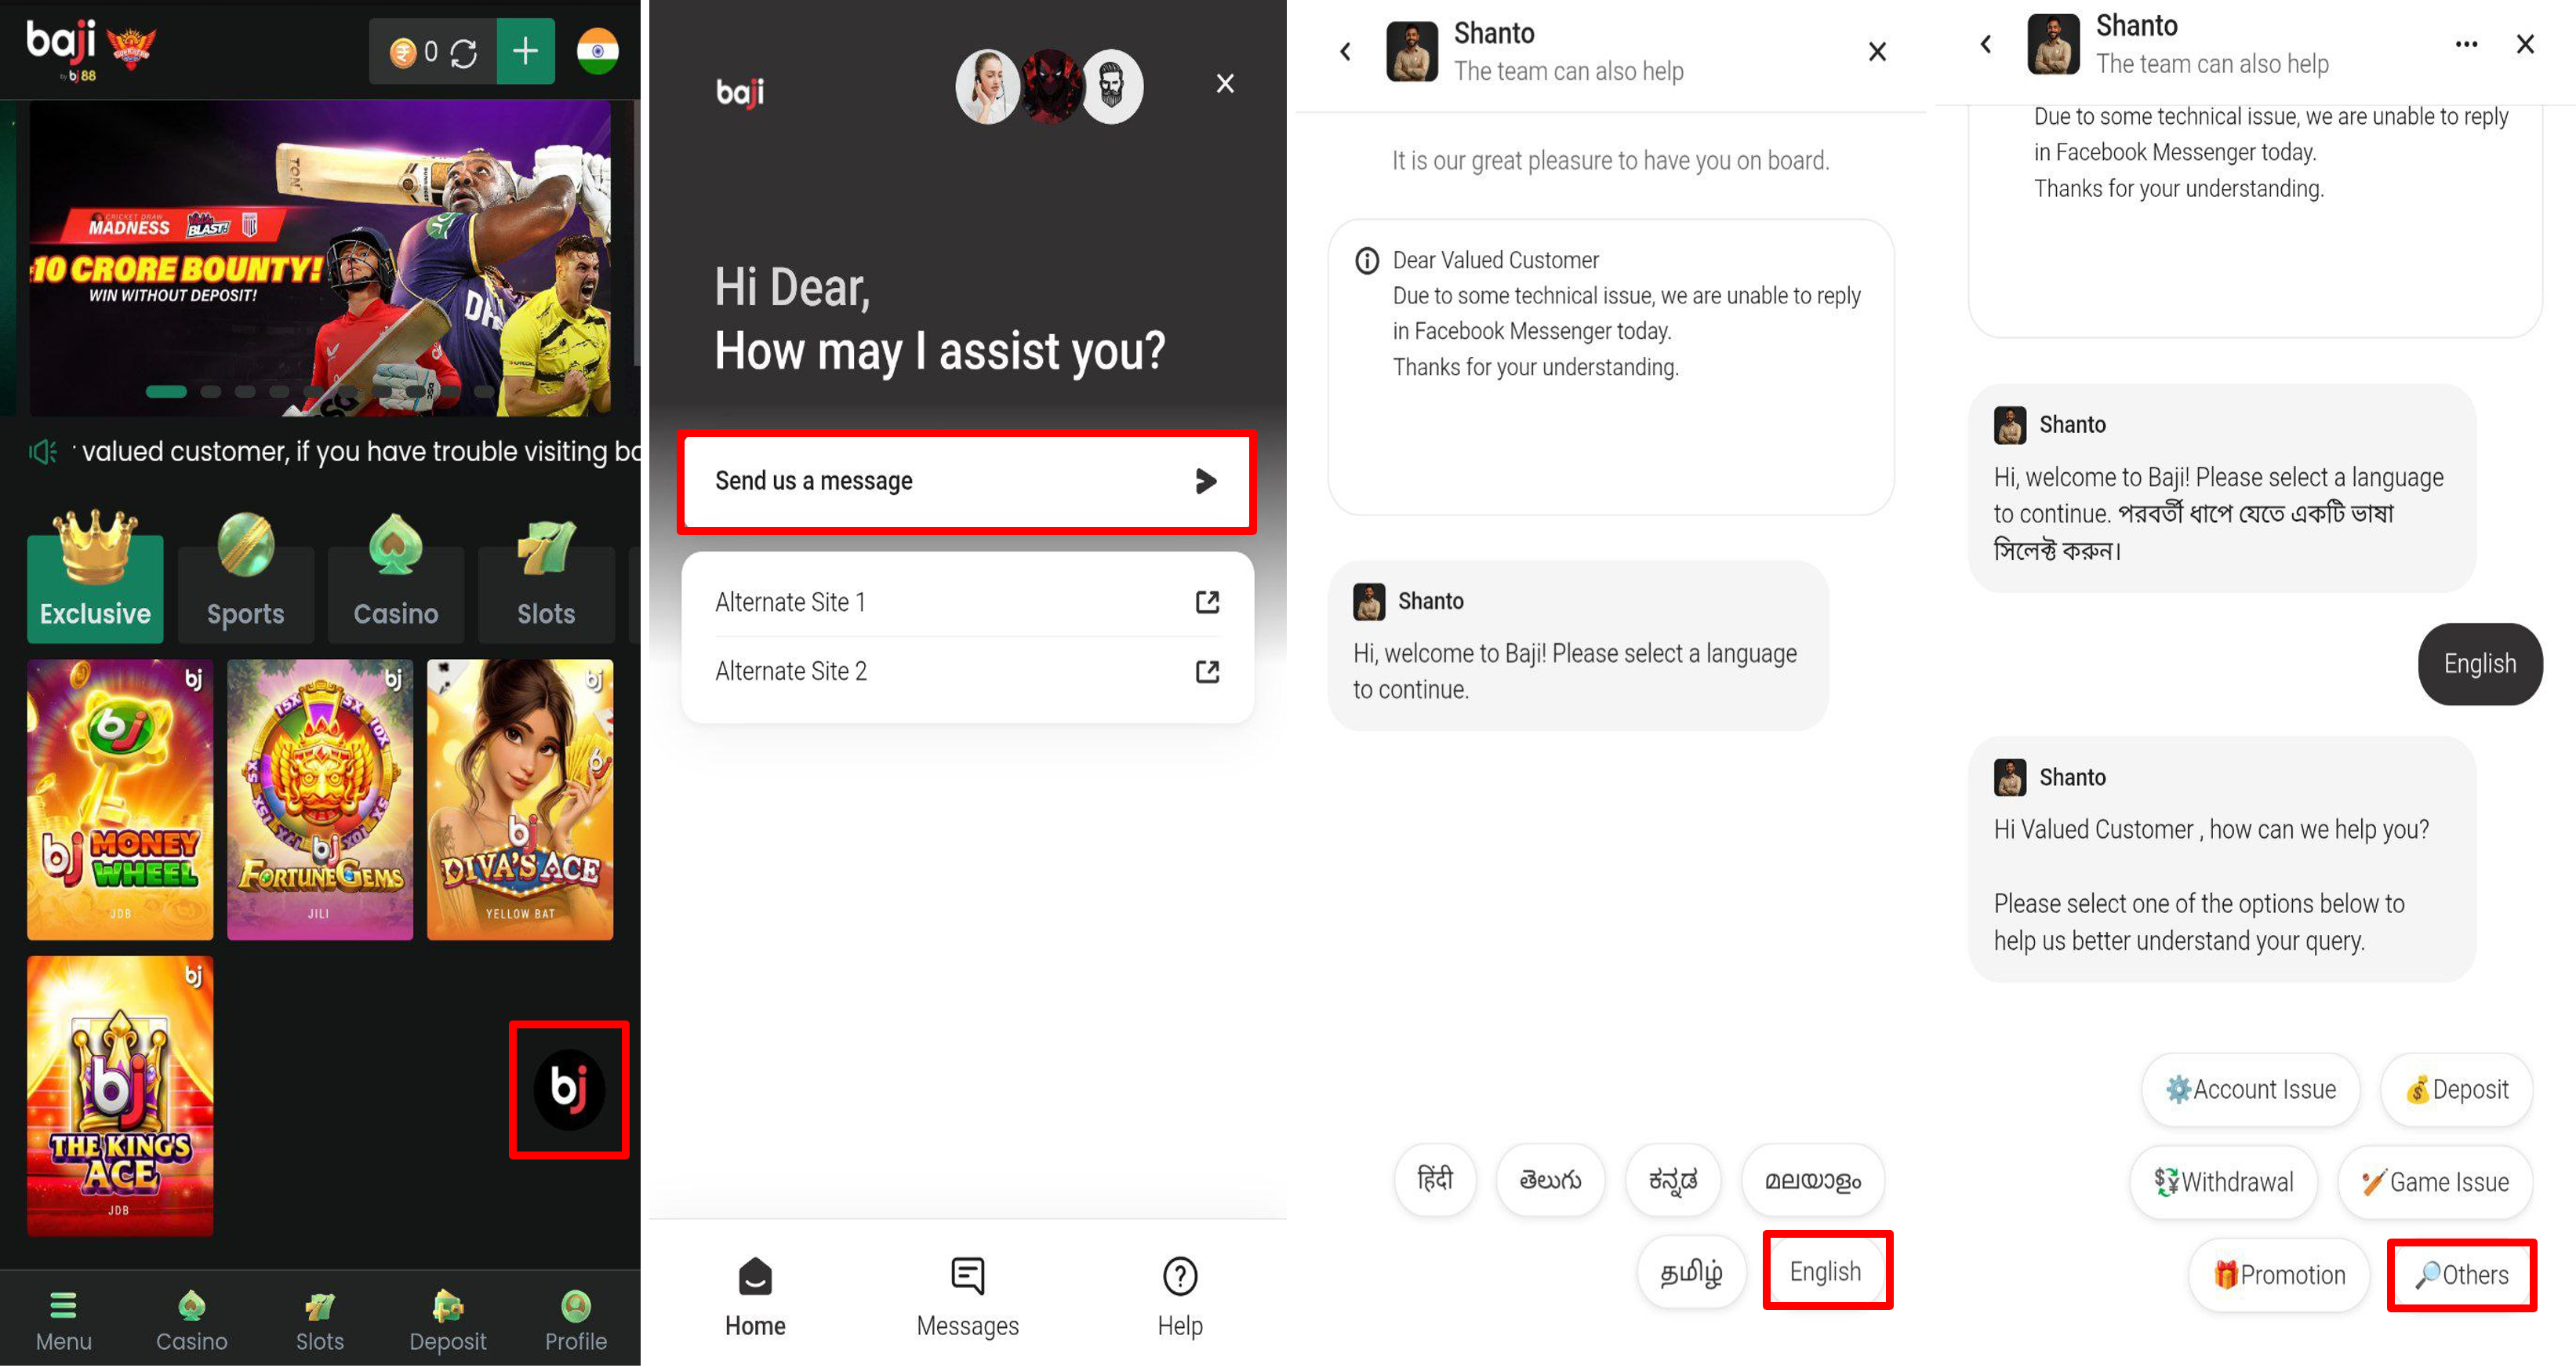Choose हिंदी language option
This screenshot has width=2576, height=1368.
(x=1435, y=1180)
